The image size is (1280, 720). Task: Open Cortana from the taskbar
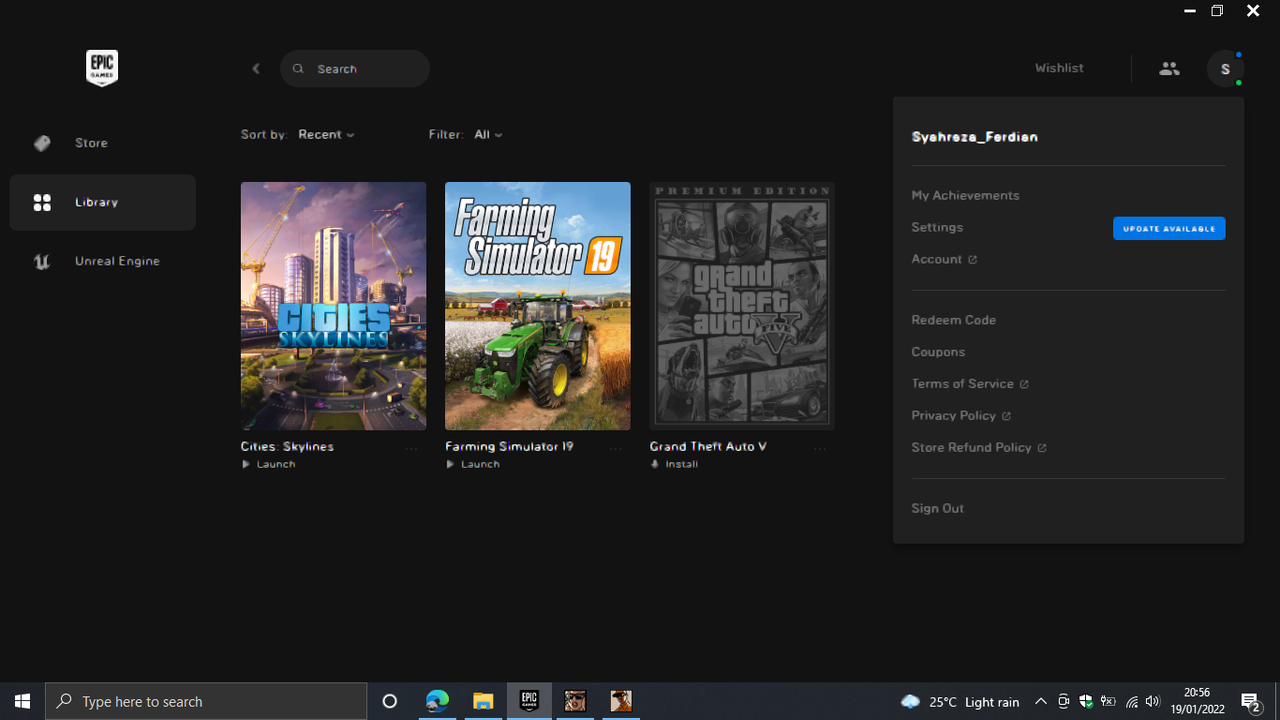tap(390, 701)
